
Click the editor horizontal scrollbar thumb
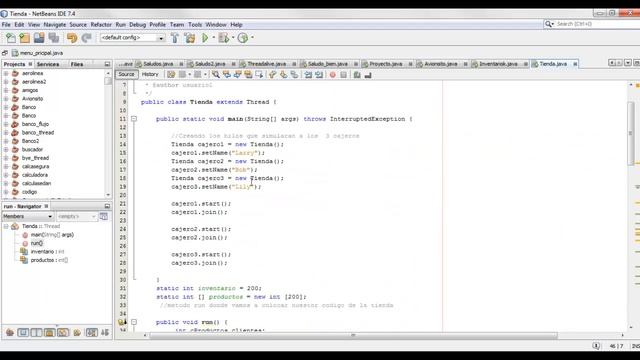coord(353,336)
